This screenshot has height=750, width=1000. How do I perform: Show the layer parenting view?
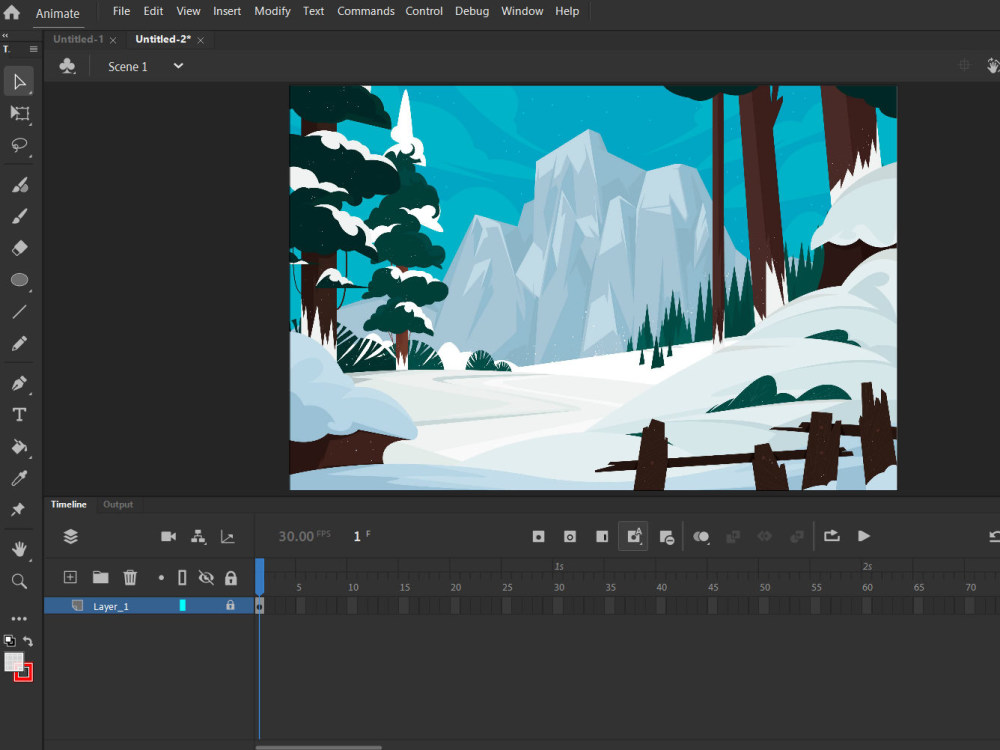tap(198, 536)
